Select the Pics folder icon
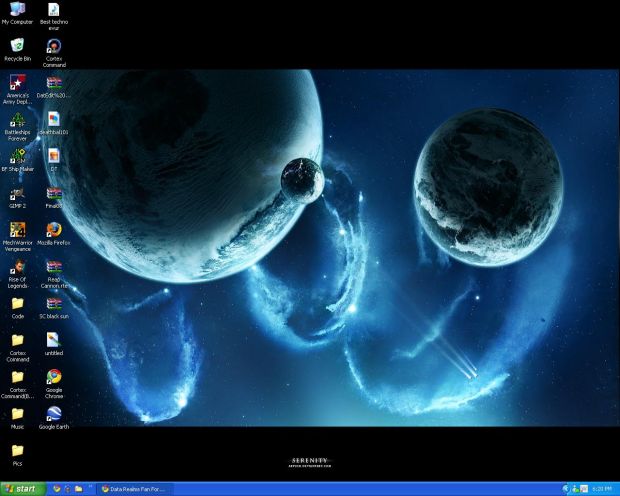620x496 pixels. click(x=17, y=455)
